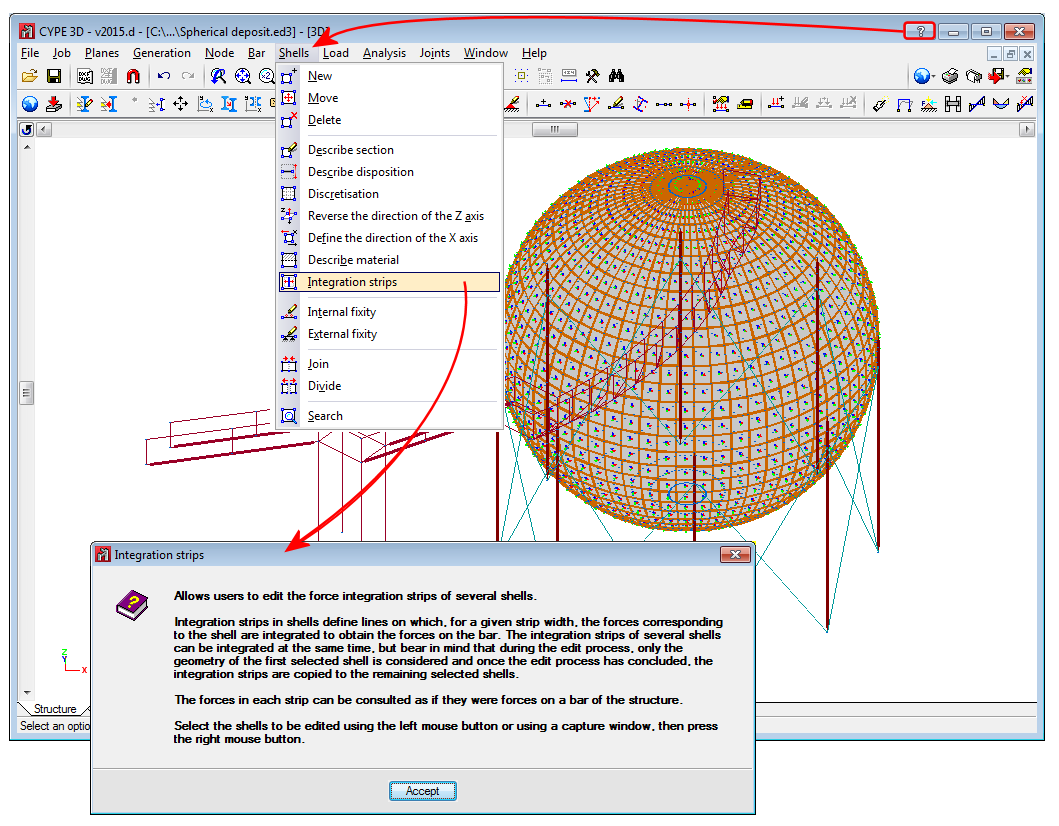Click the delete node red cross icon
Image resolution: width=1059 pixels, height=826 pixels.
tap(567, 103)
